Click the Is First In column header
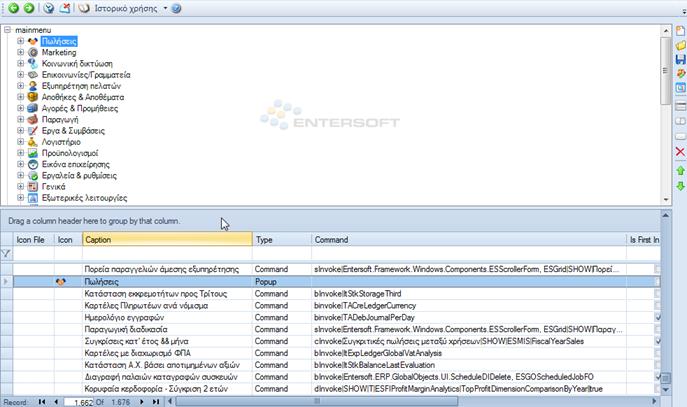 click(x=643, y=239)
